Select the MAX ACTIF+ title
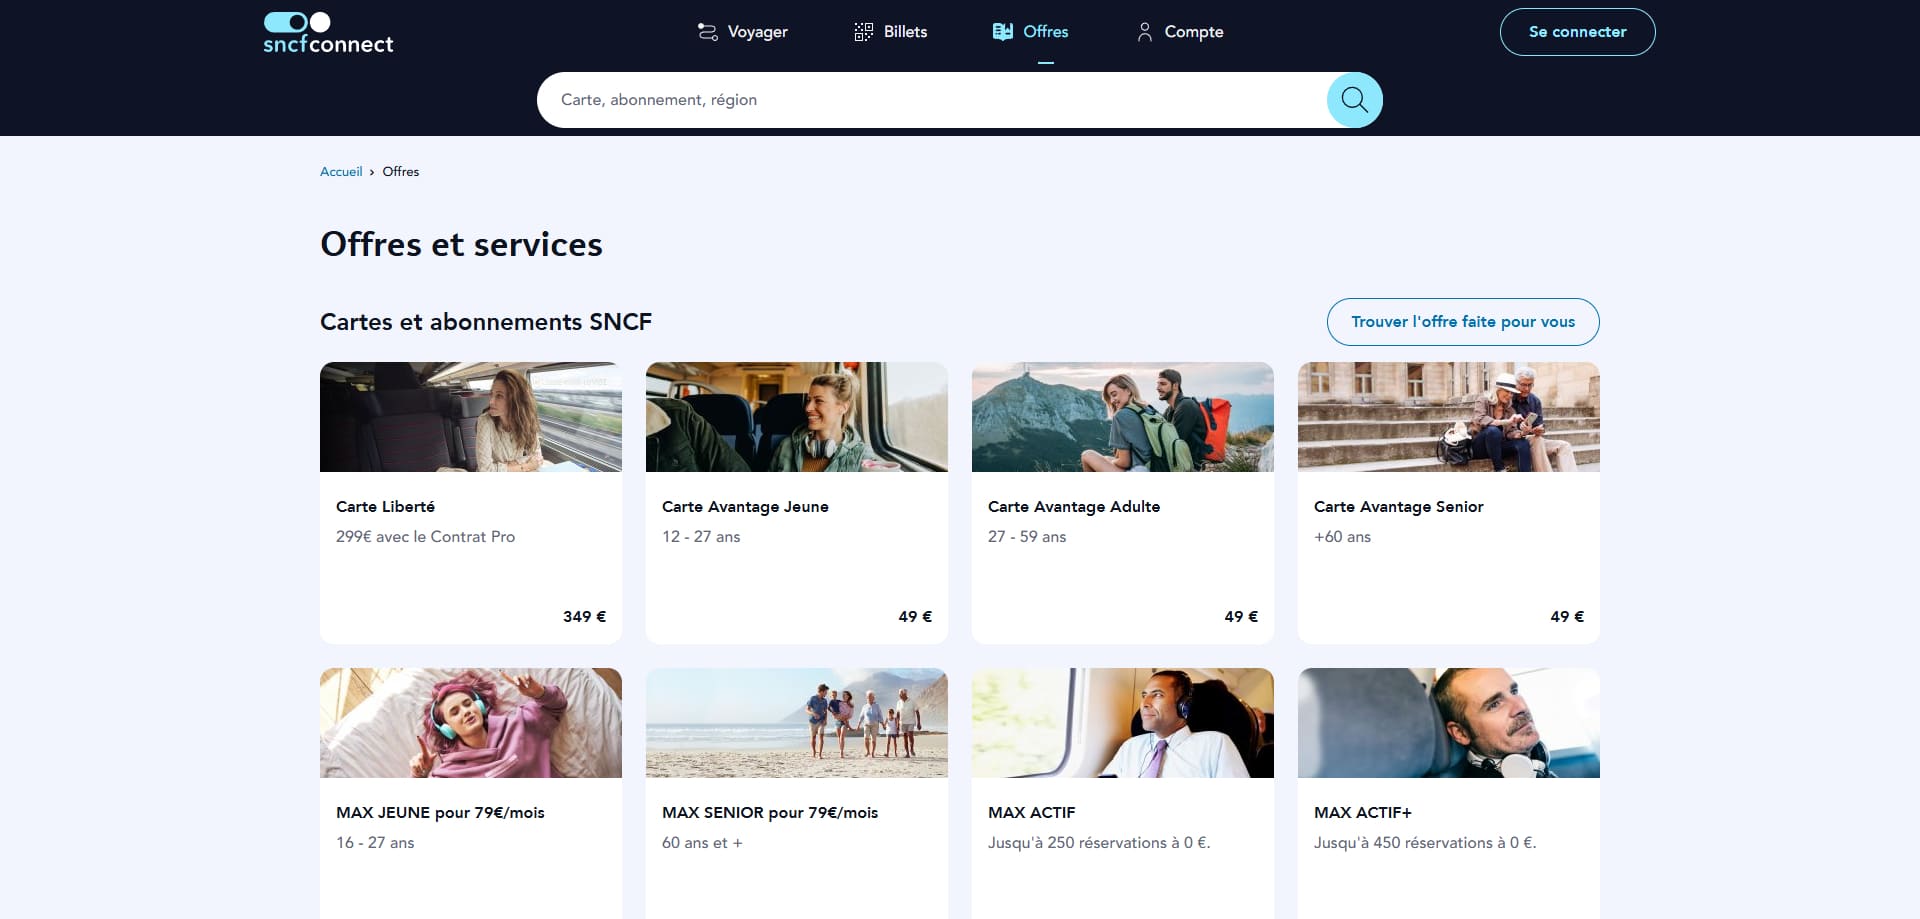 [1362, 813]
